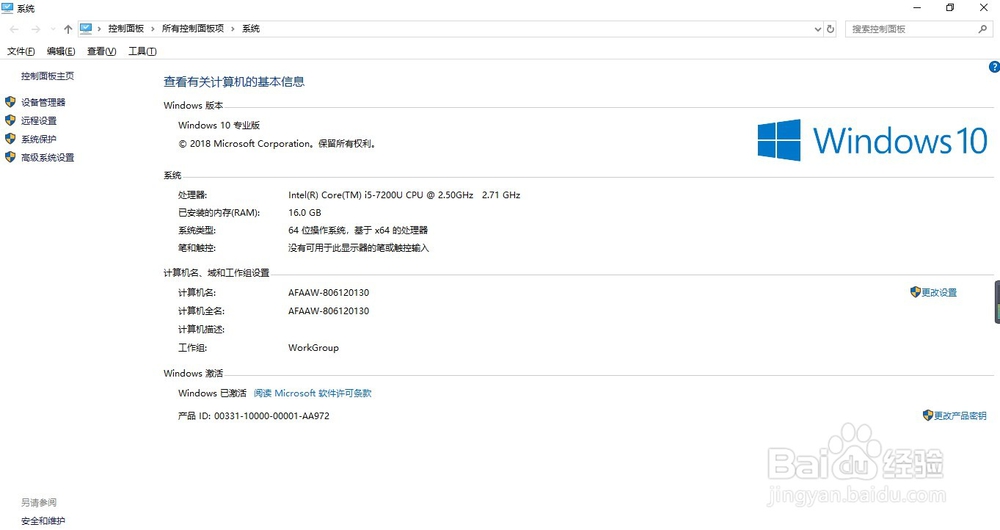Open the 文件(F) menu
Screen dimensions: 1000x530
(21, 51)
